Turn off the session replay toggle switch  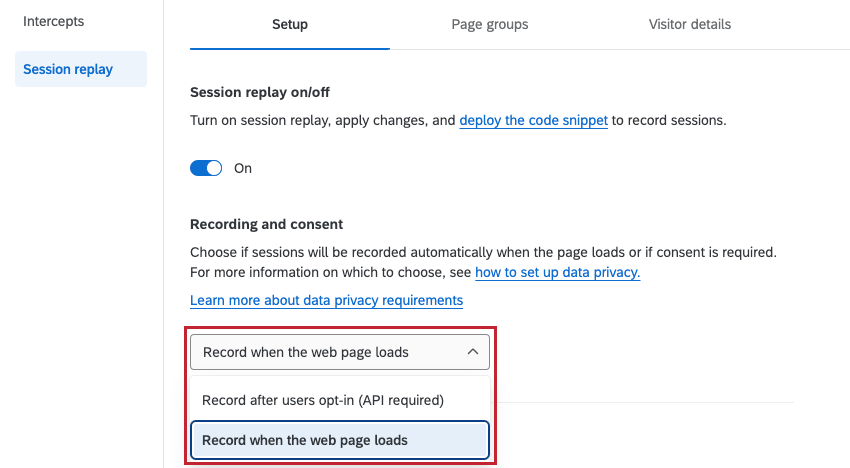pos(206,168)
